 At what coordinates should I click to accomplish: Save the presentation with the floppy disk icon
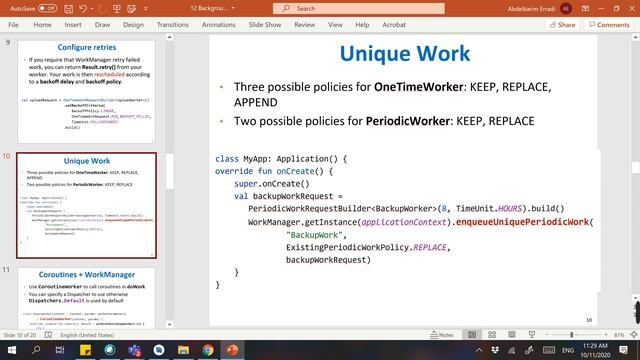(x=69, y=9)
